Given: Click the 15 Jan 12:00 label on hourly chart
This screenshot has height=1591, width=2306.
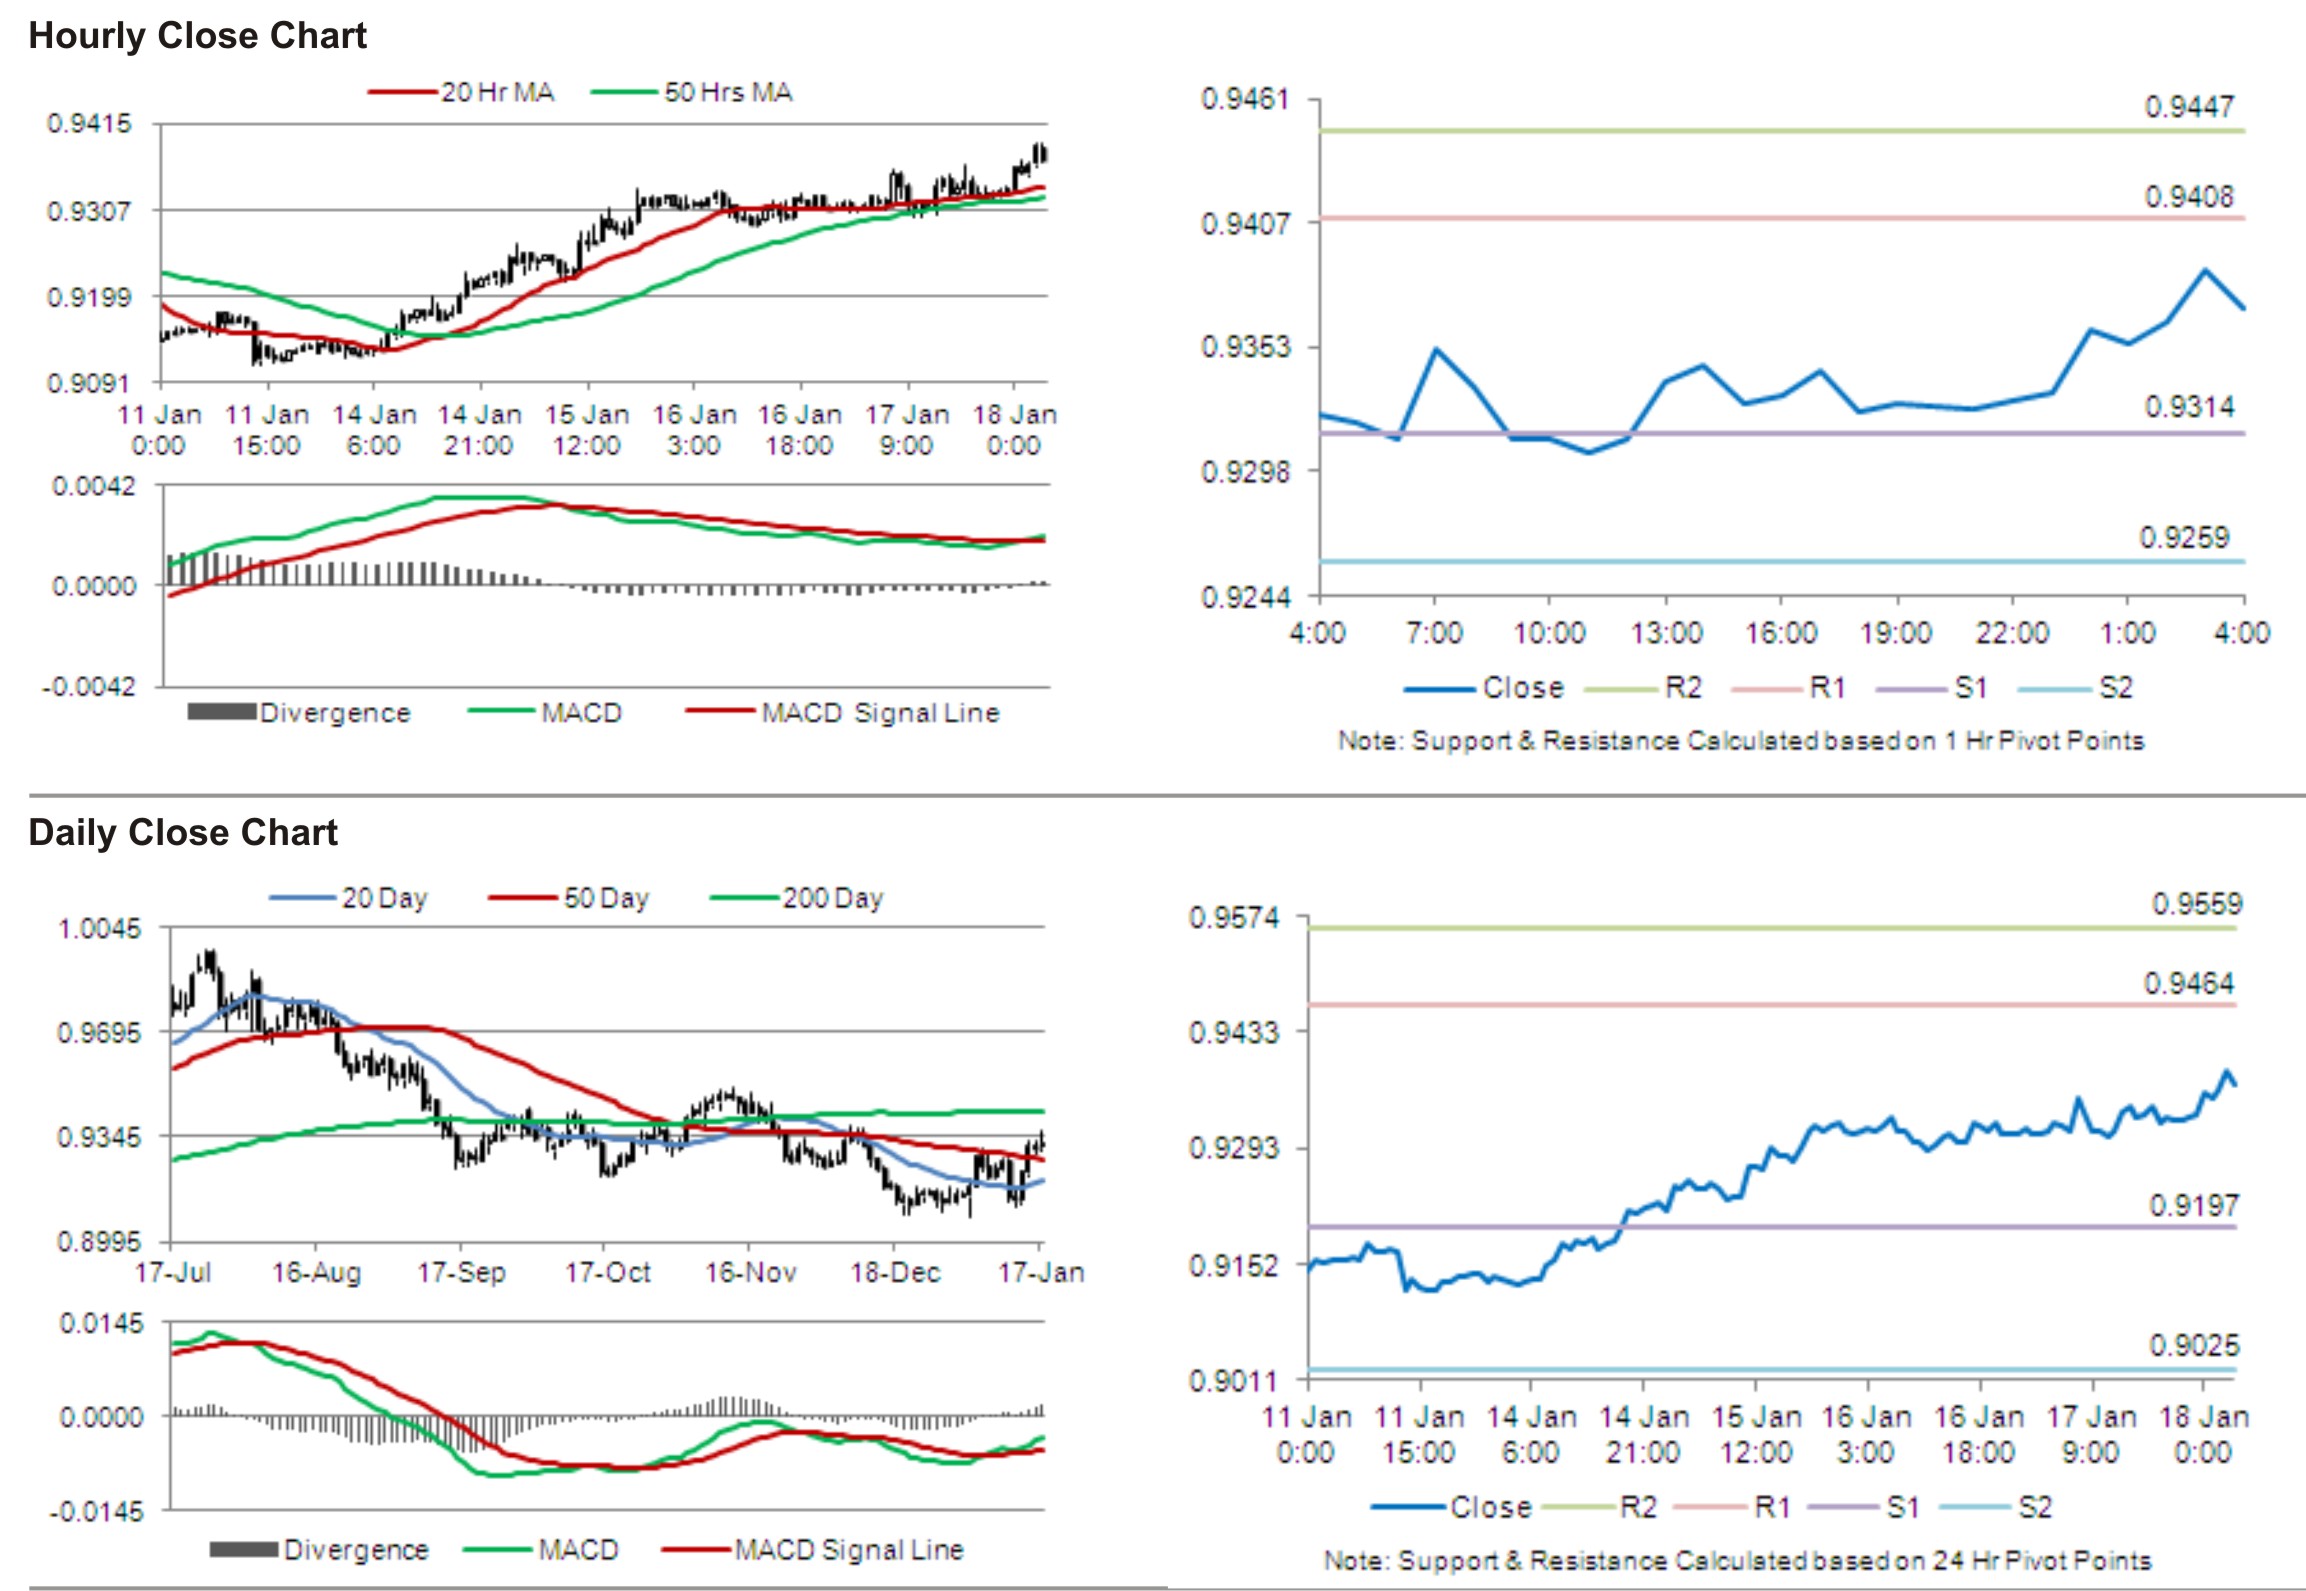Looking at the screenshot, I should pos(587,430).
